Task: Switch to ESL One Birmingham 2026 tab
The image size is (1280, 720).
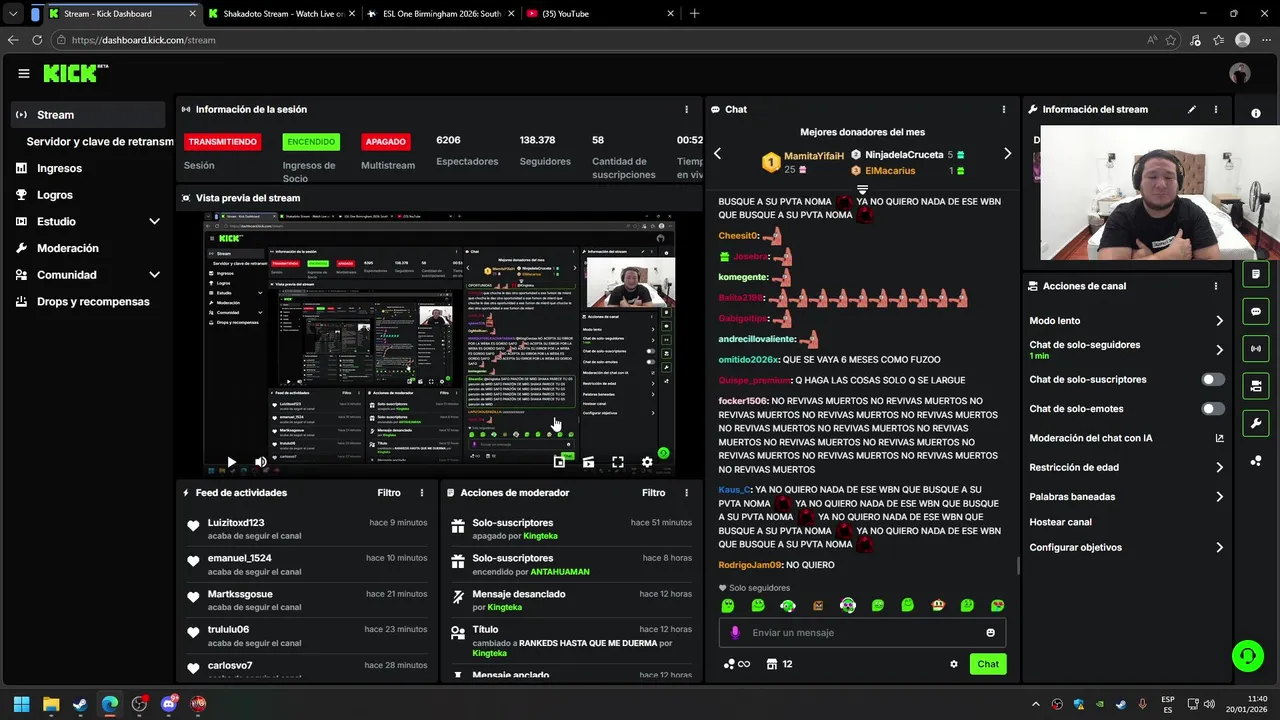Action: tap(440, 14)
